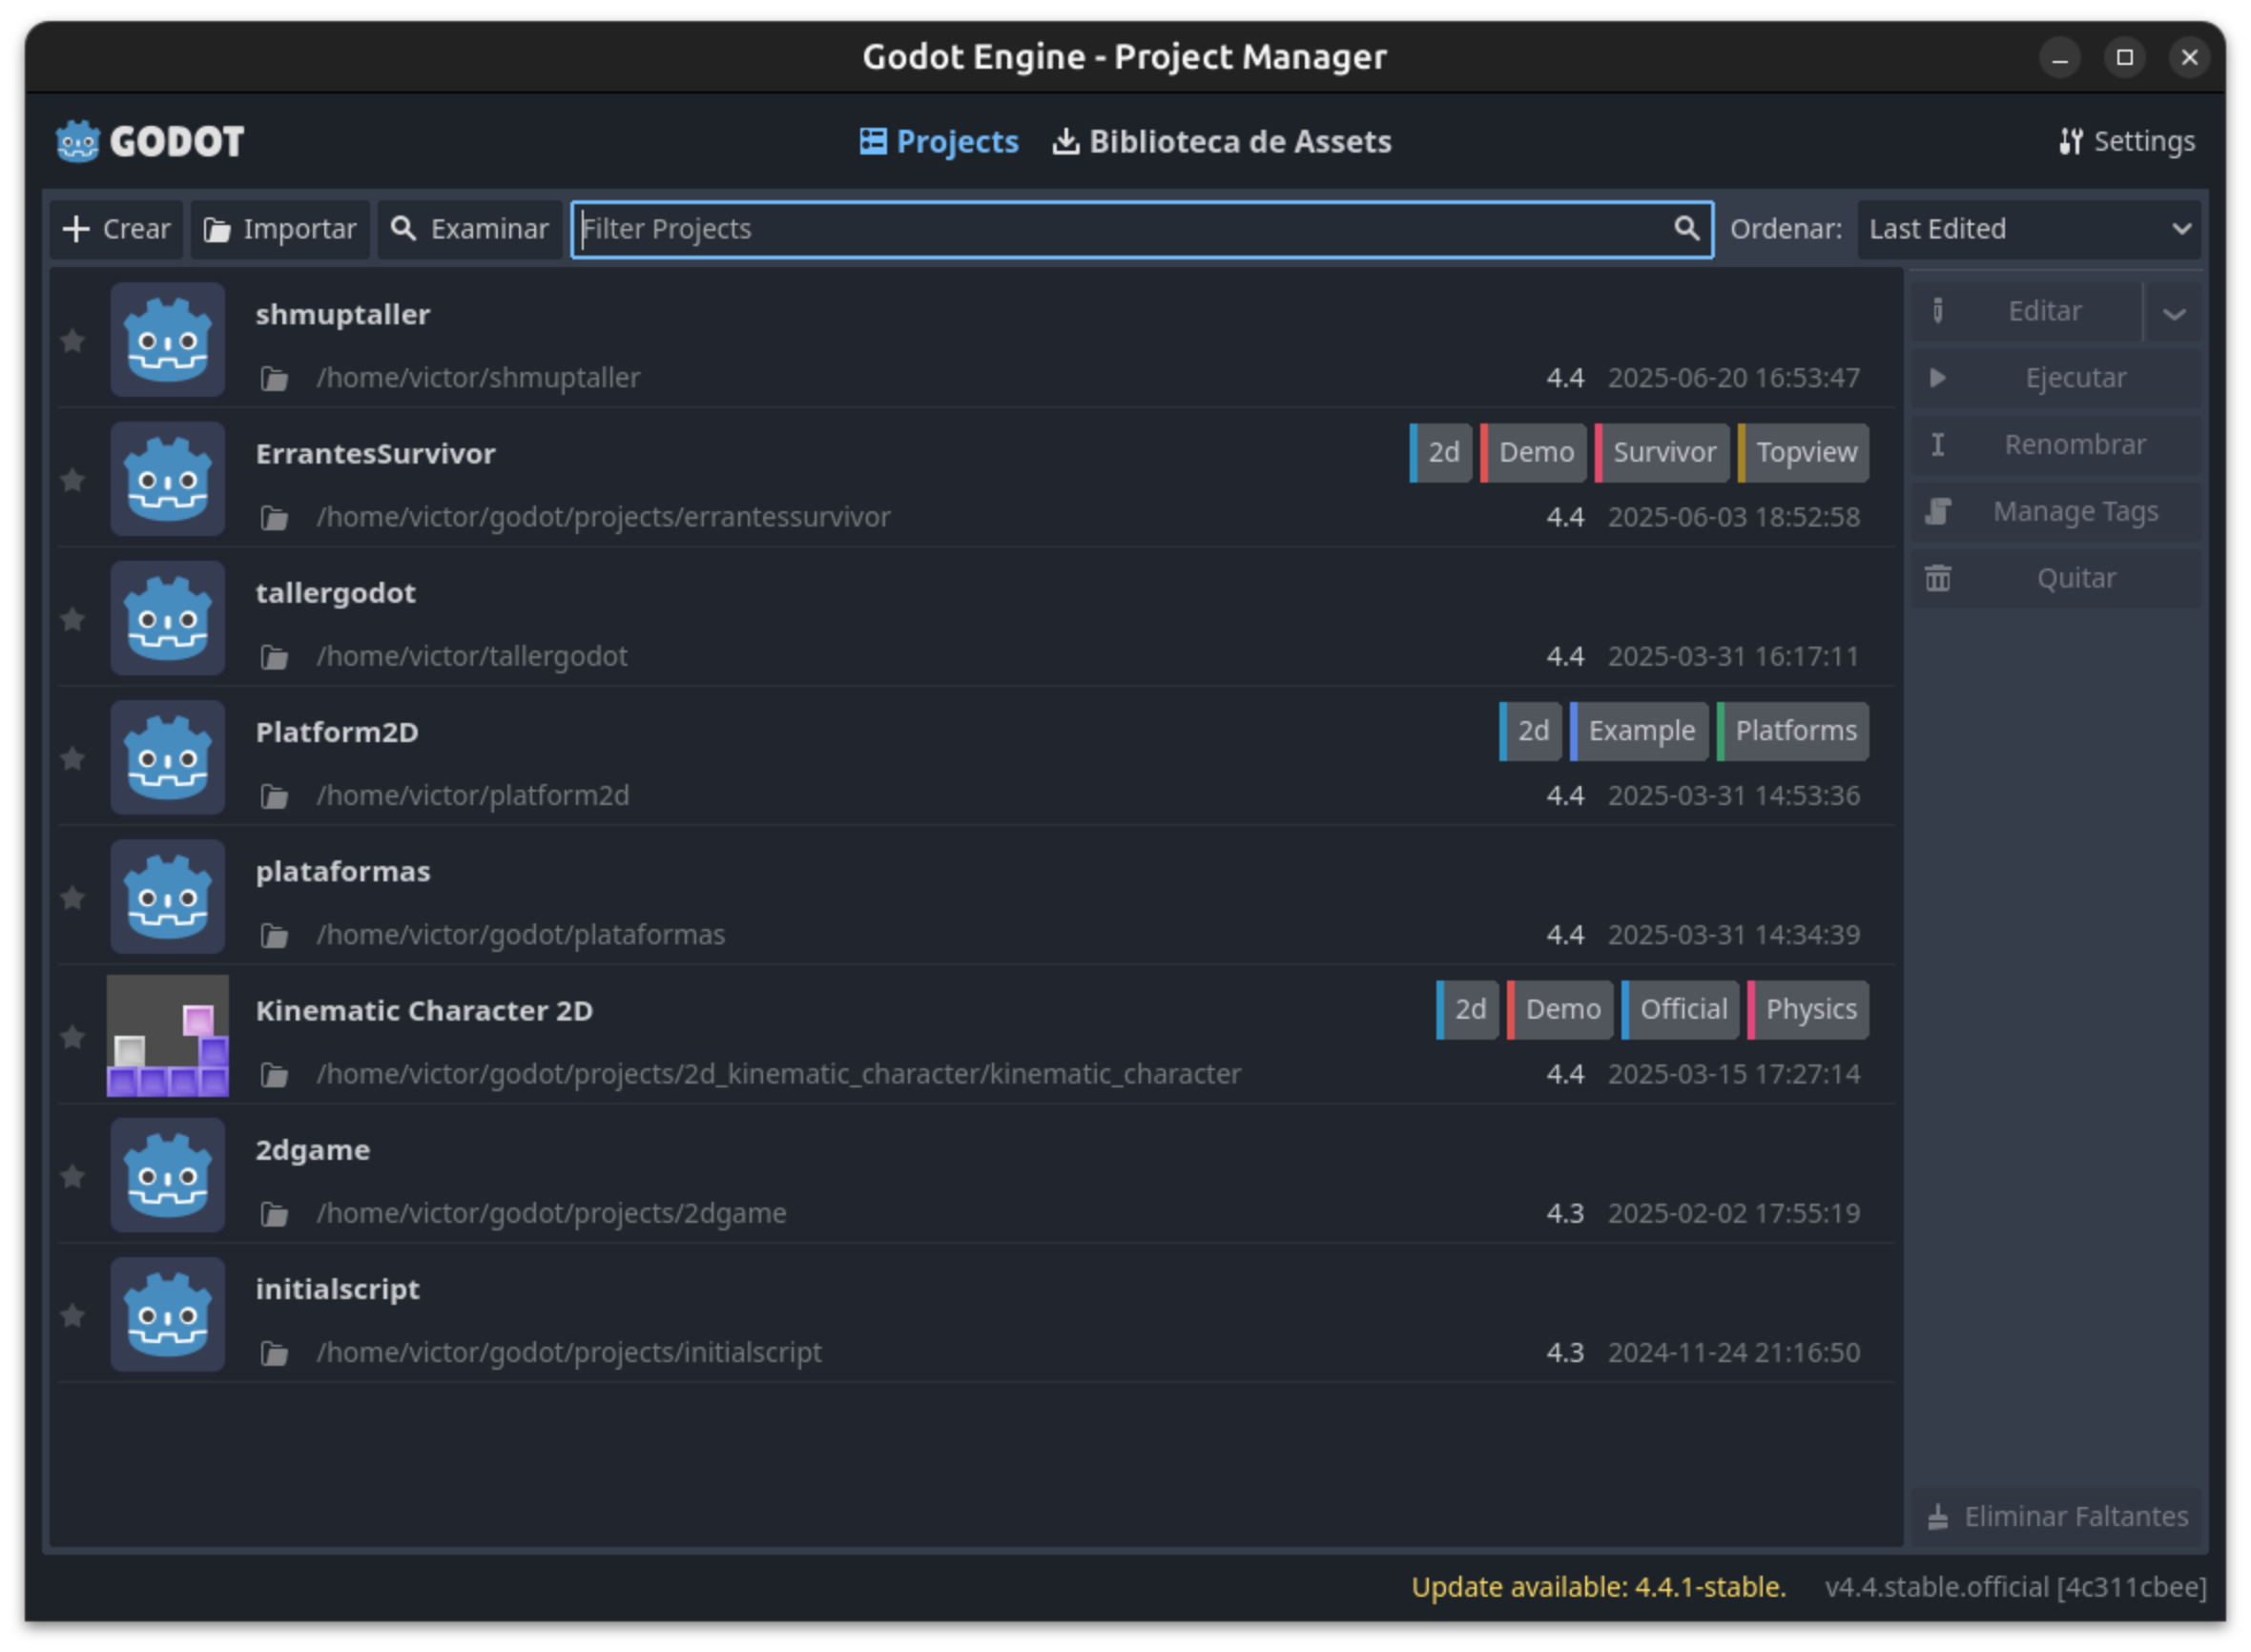2251x1652 pixels.
Task: Open the Last Edited sort dropdown
Action: pos(2029,229)
